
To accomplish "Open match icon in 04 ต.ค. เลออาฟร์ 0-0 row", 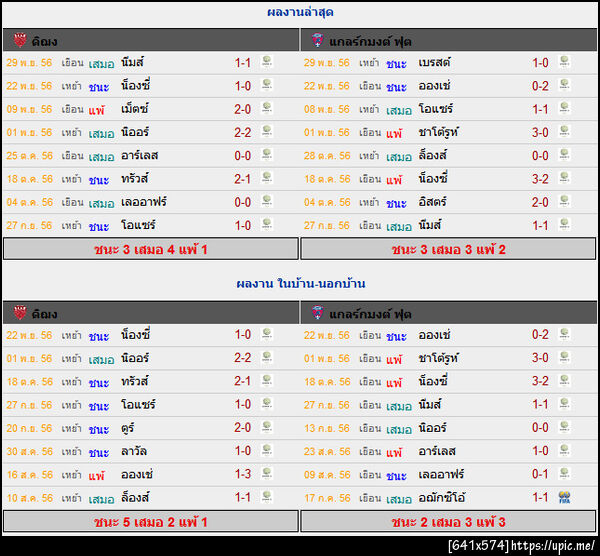I will pos(266,202).
